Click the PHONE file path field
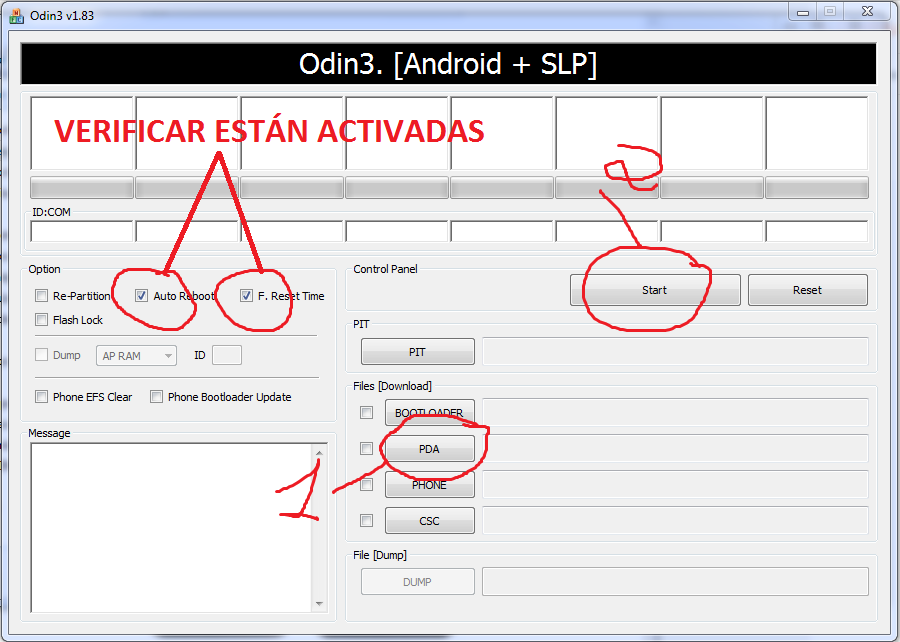The height and width of the screenshot is (642, 900). (676, 485)
